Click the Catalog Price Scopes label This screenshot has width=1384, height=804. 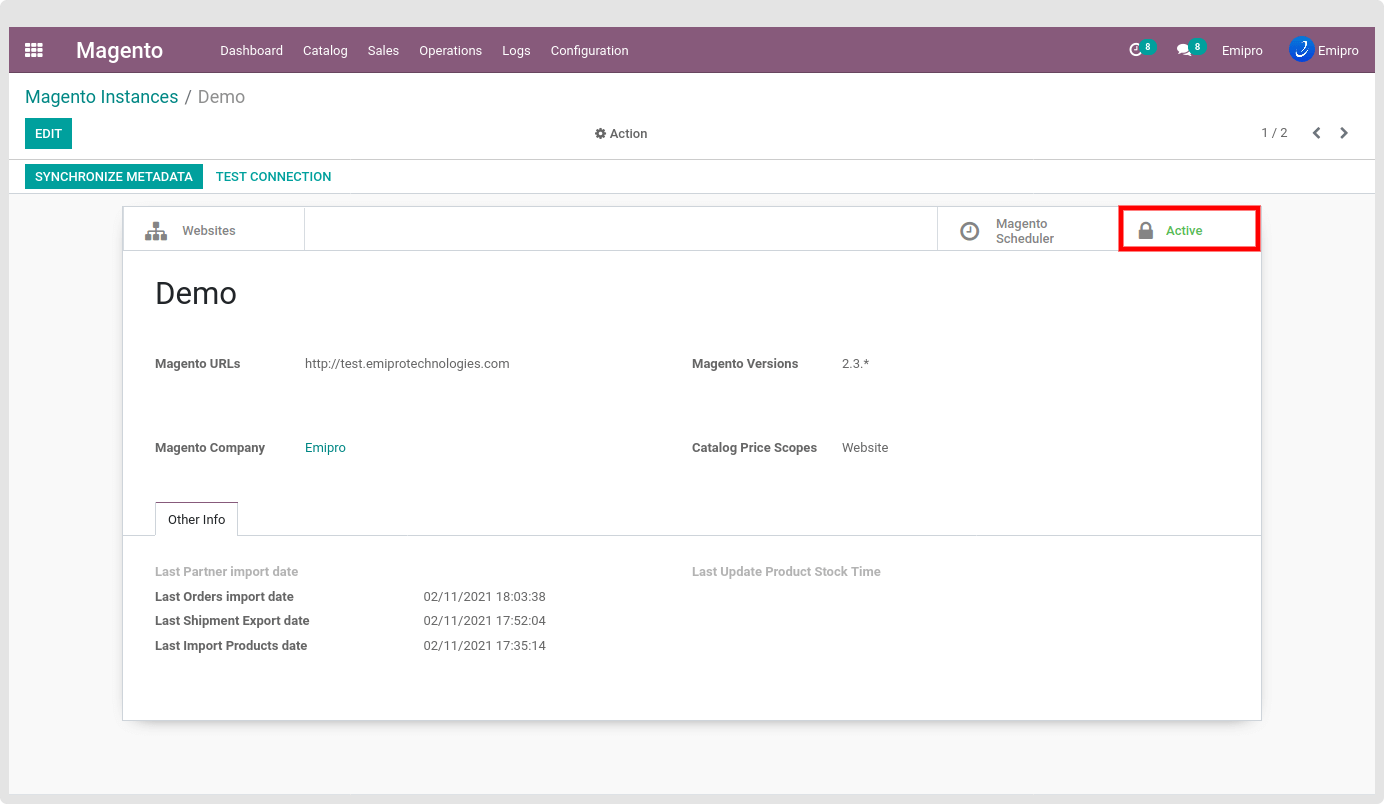[x=754, y=448]
